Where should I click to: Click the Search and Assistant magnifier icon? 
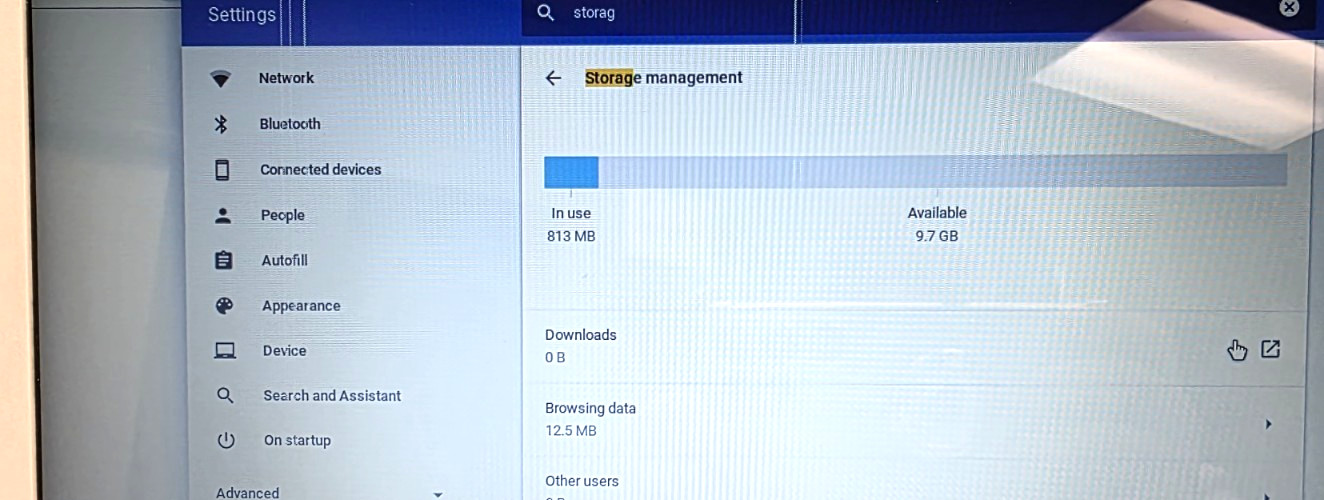coord(225,396)
